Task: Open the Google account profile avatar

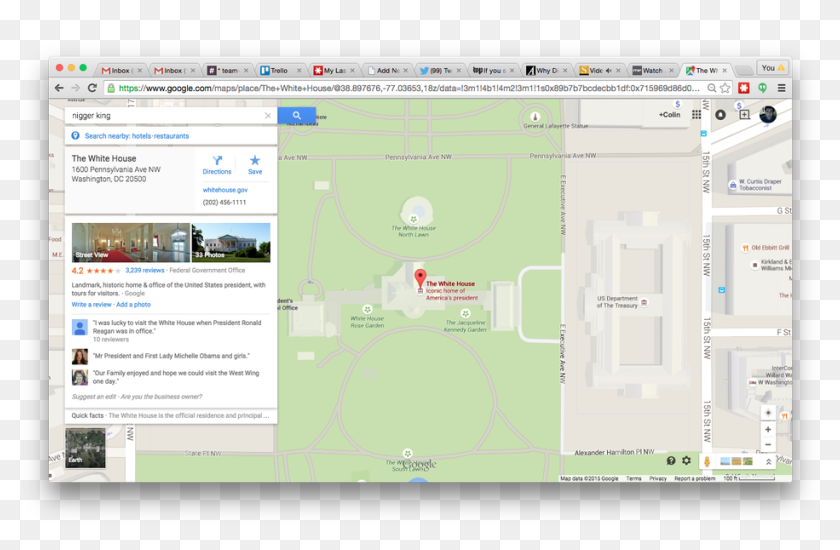Action: [768, 114]
